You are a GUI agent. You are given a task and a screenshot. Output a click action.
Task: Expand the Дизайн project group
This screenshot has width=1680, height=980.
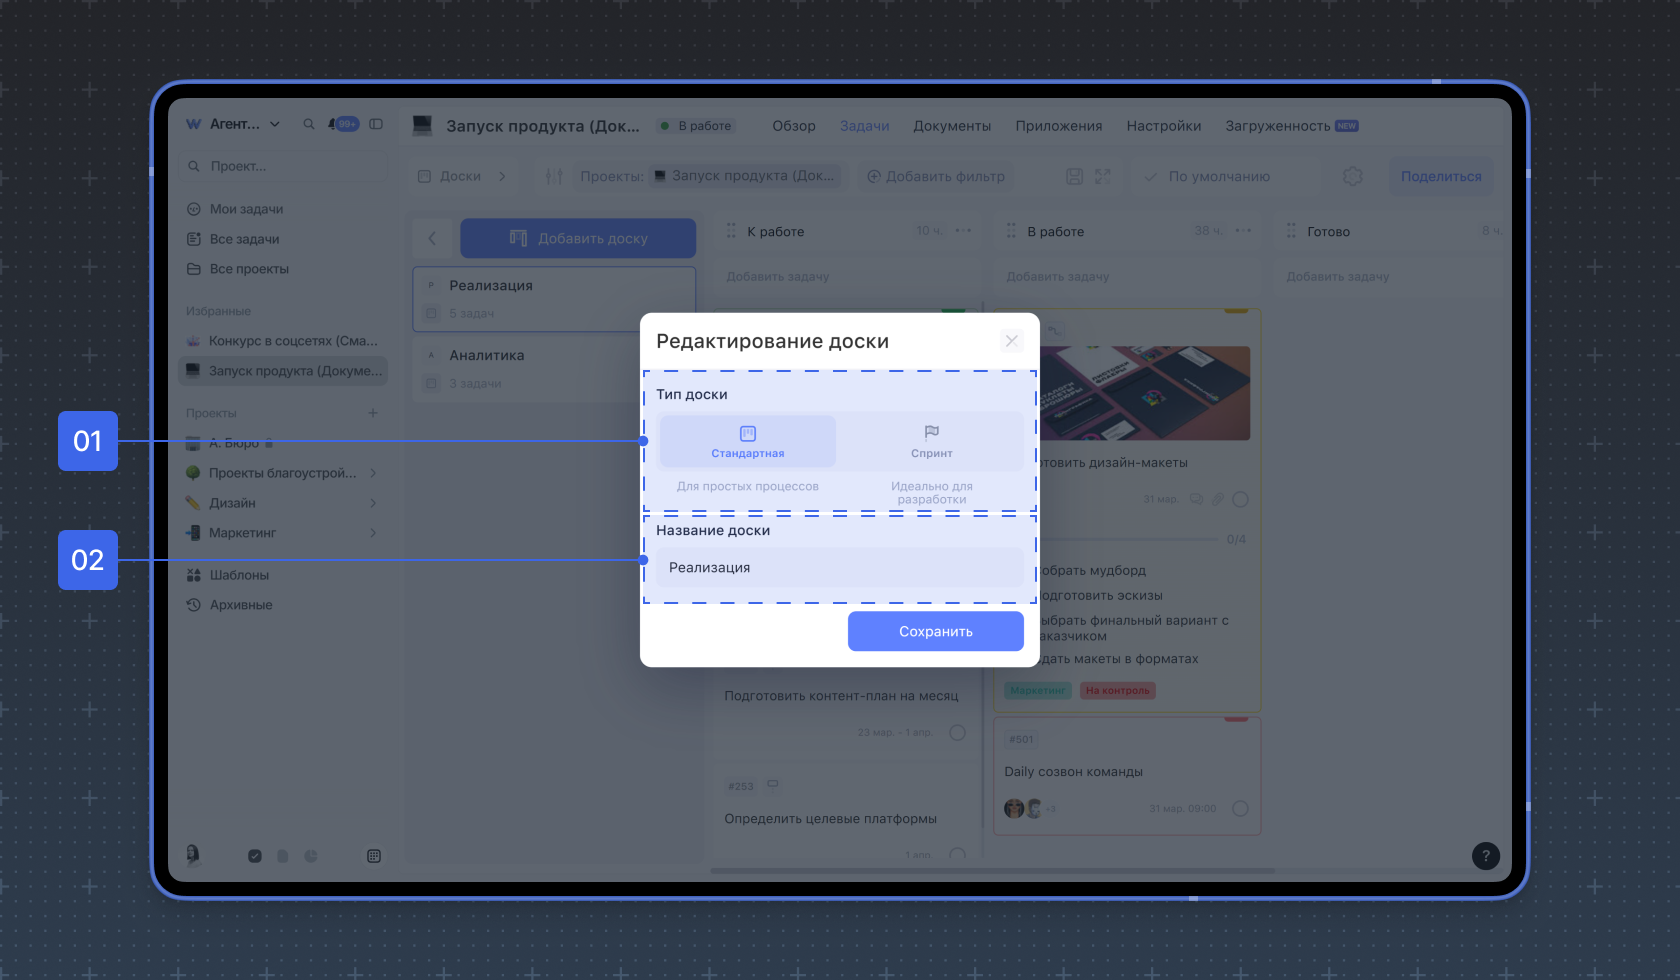(x=373, y=503)
